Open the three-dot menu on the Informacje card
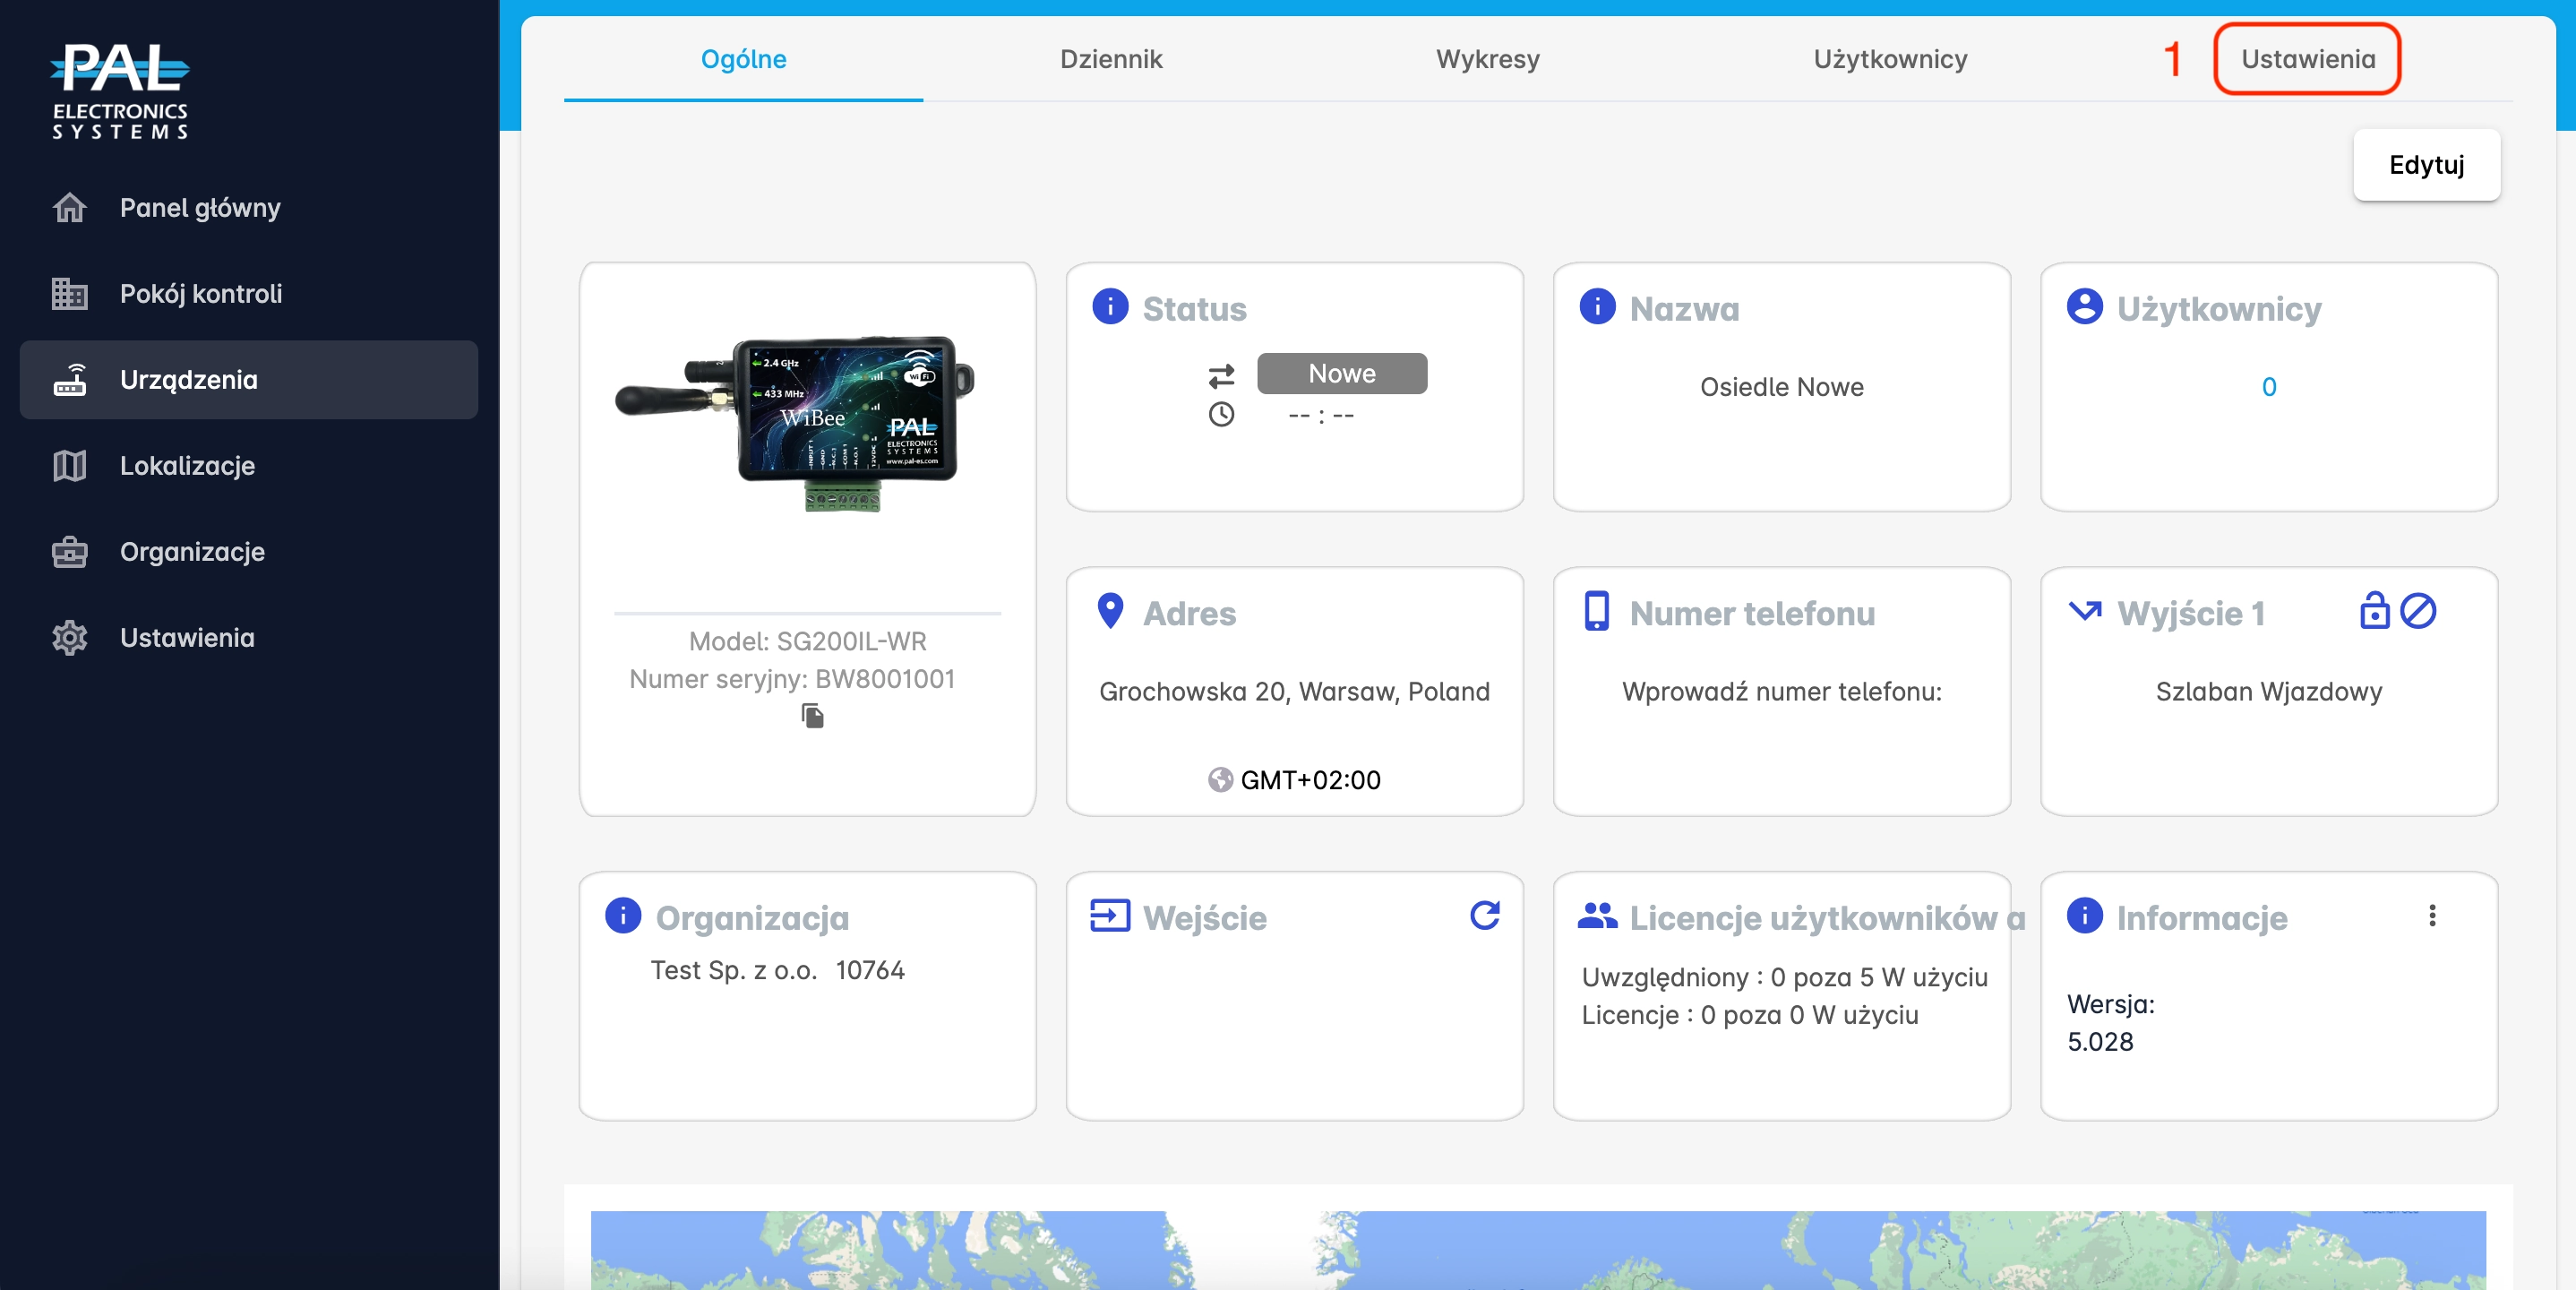The width and height of the screenshot is (2576, 1290). pos(2431,915)
